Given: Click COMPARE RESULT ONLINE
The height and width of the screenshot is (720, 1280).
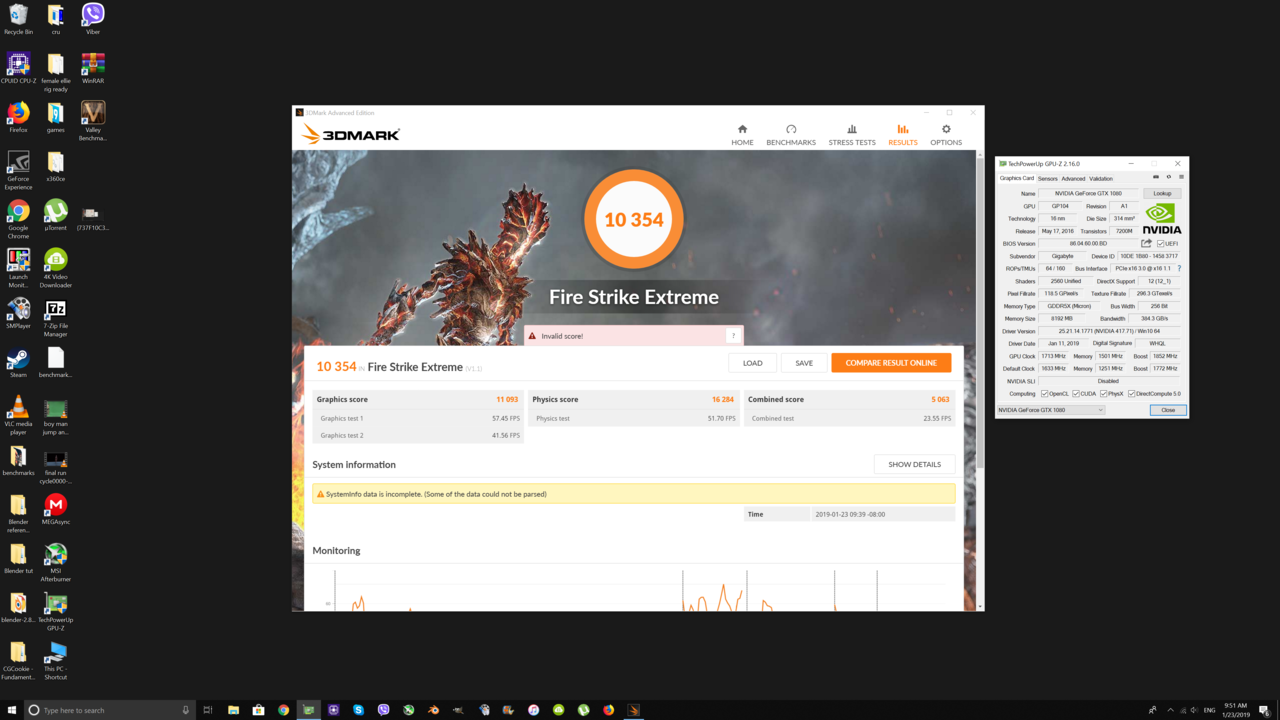Looking at the screenshot, I should point(891,363).
